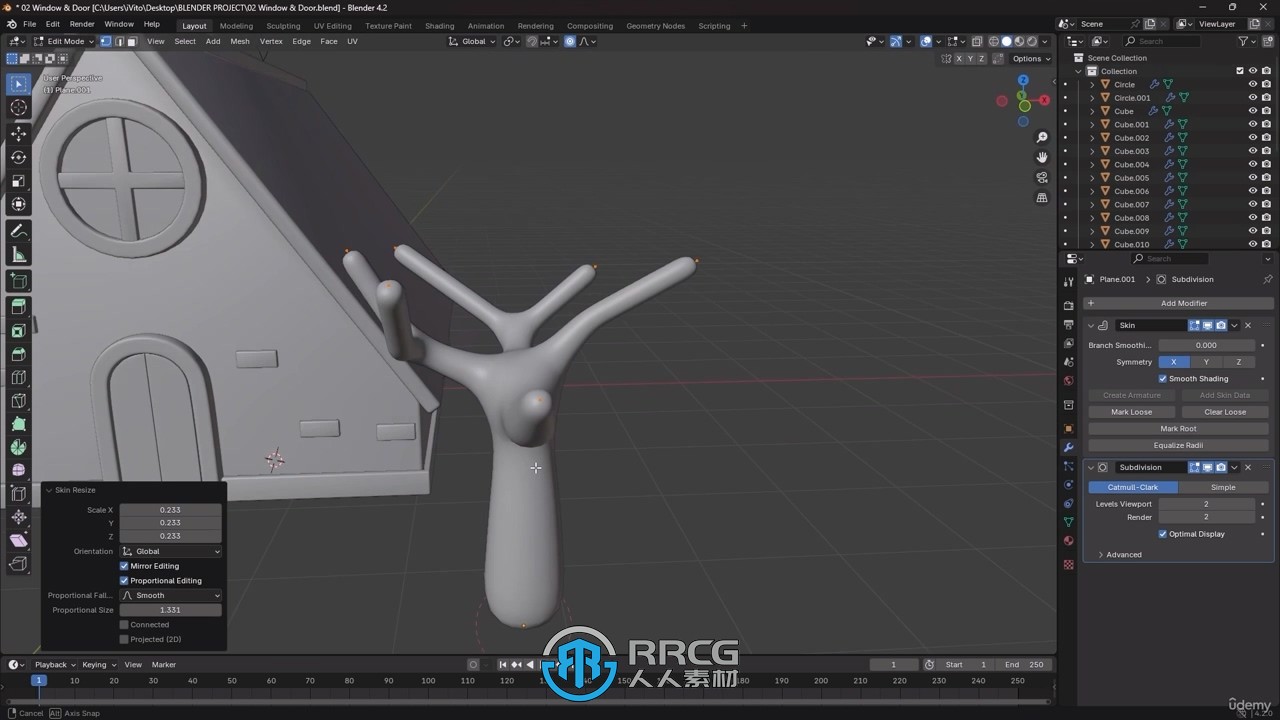Click the Equalize Radii button
This screenshot has width=1280, height=720.
coord(1178,445)
